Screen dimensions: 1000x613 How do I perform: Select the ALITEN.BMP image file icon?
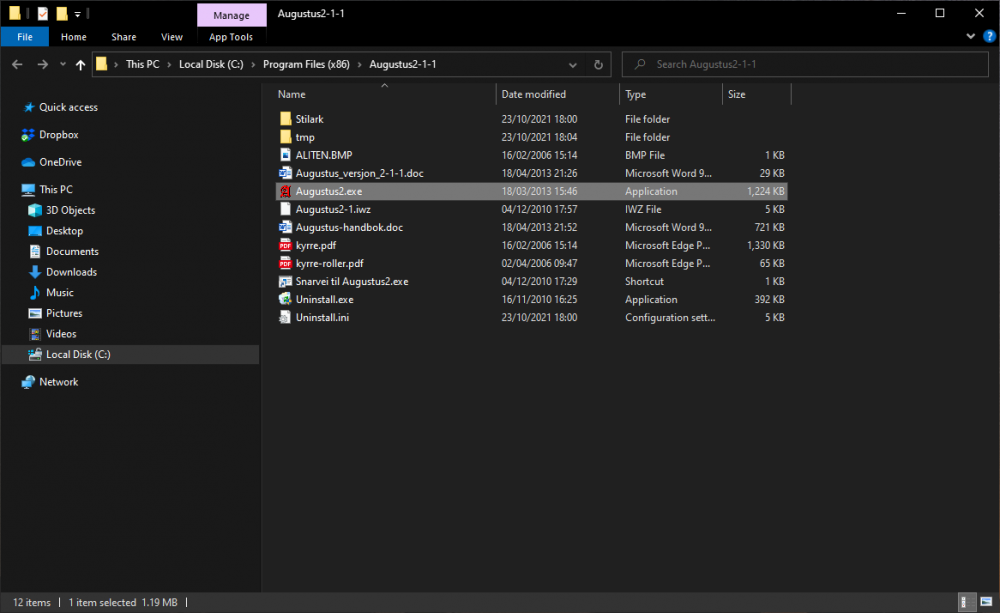(285, 155)
